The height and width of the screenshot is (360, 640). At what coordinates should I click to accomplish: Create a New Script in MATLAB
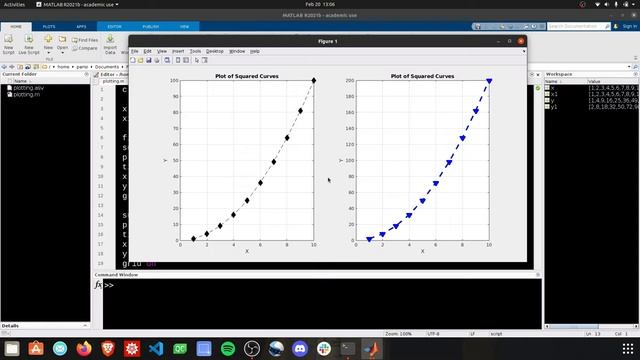tap(8, 44)
